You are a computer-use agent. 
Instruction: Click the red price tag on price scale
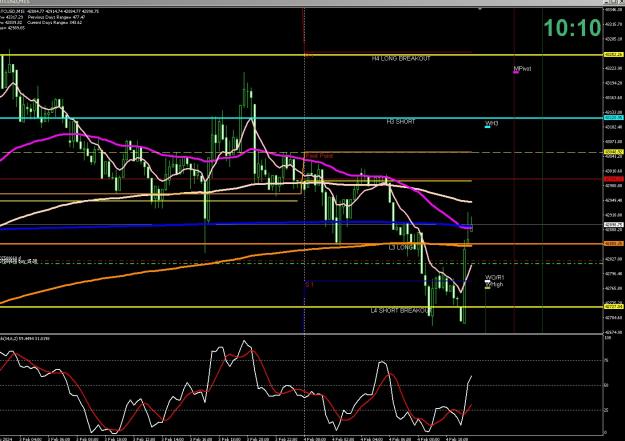pyautogui.click(x=614, y=179)
